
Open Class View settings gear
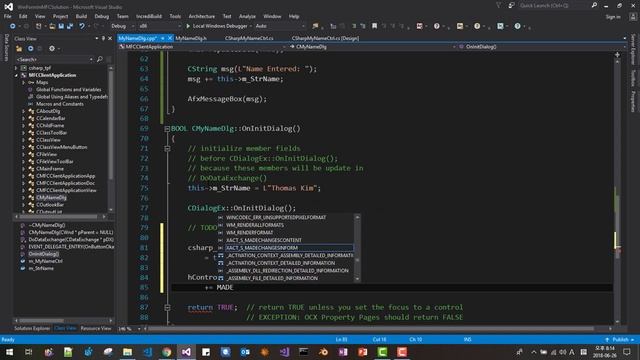coord(52,49)
